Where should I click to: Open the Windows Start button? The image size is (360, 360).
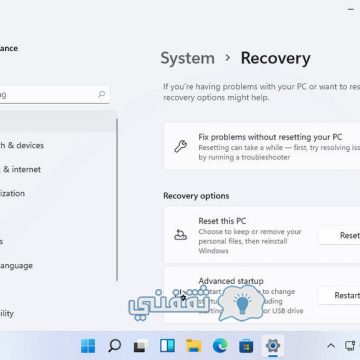(88, 346)
